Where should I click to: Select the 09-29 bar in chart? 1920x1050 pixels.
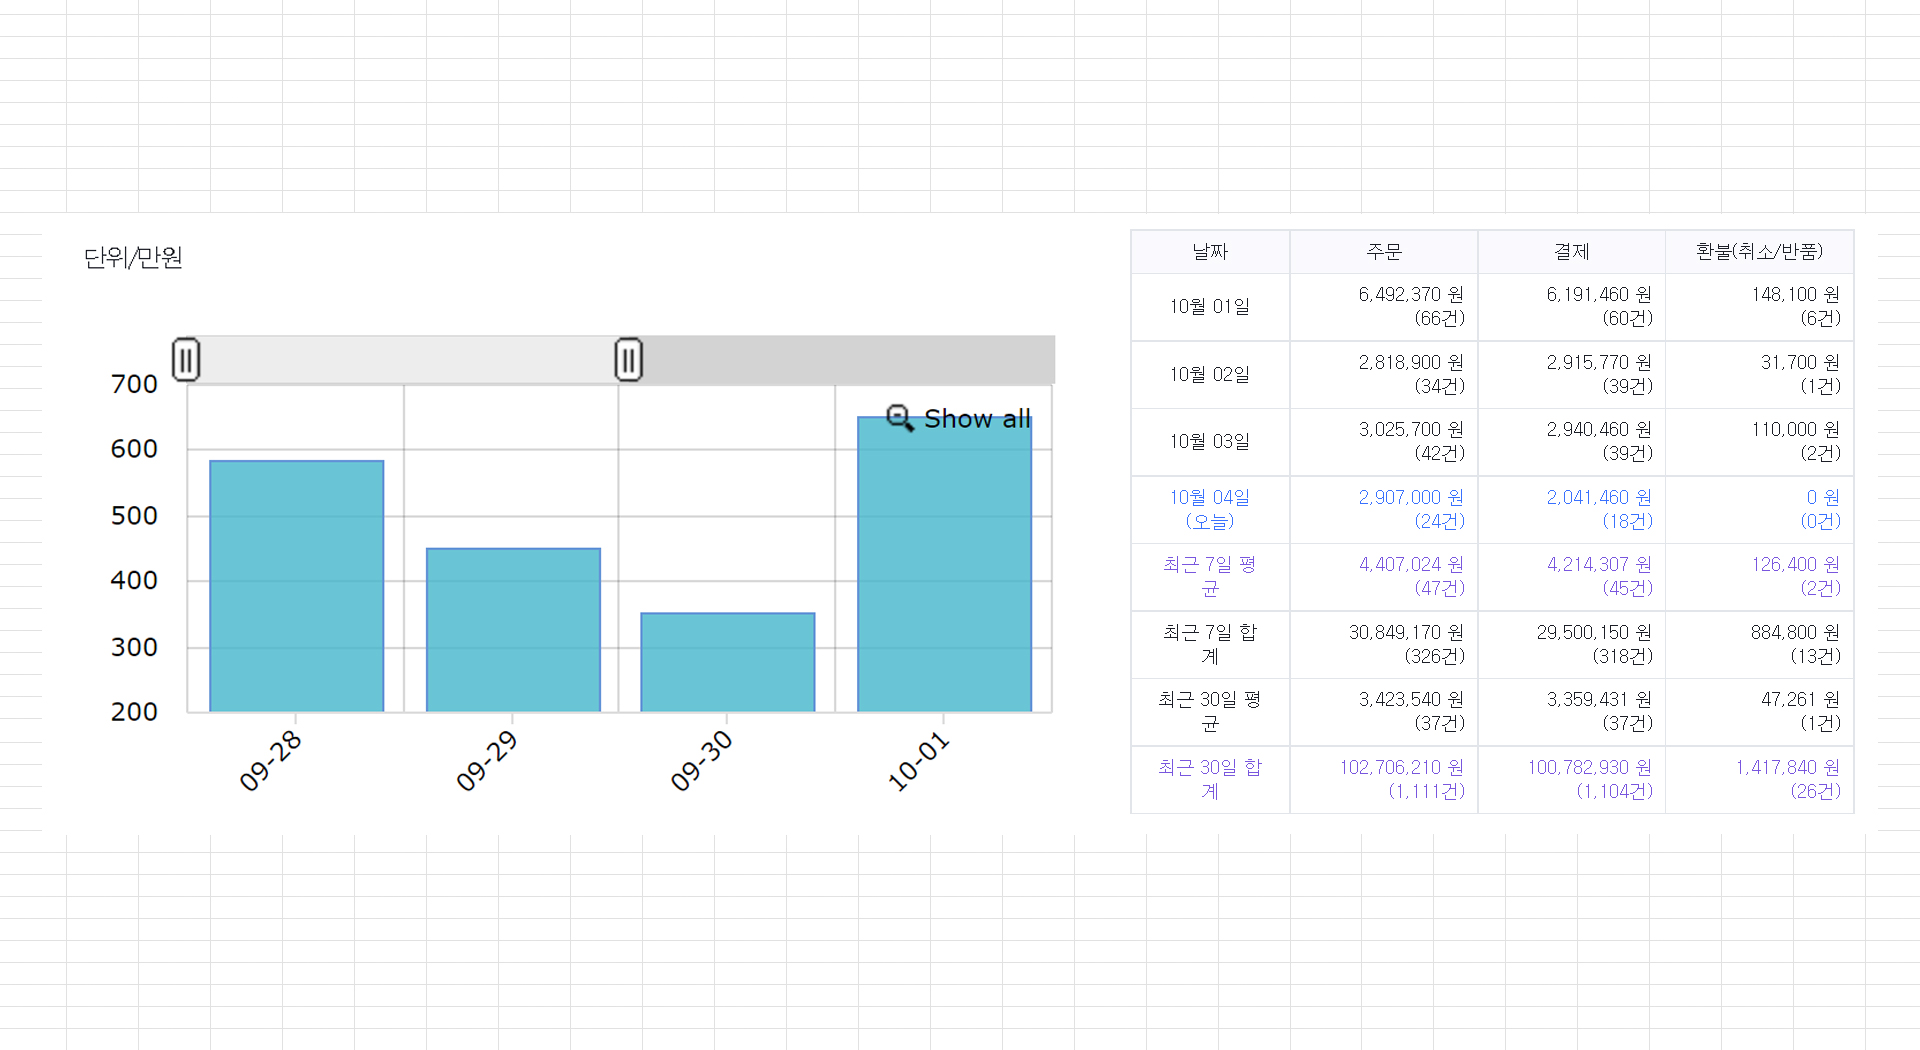coord(513,630)
